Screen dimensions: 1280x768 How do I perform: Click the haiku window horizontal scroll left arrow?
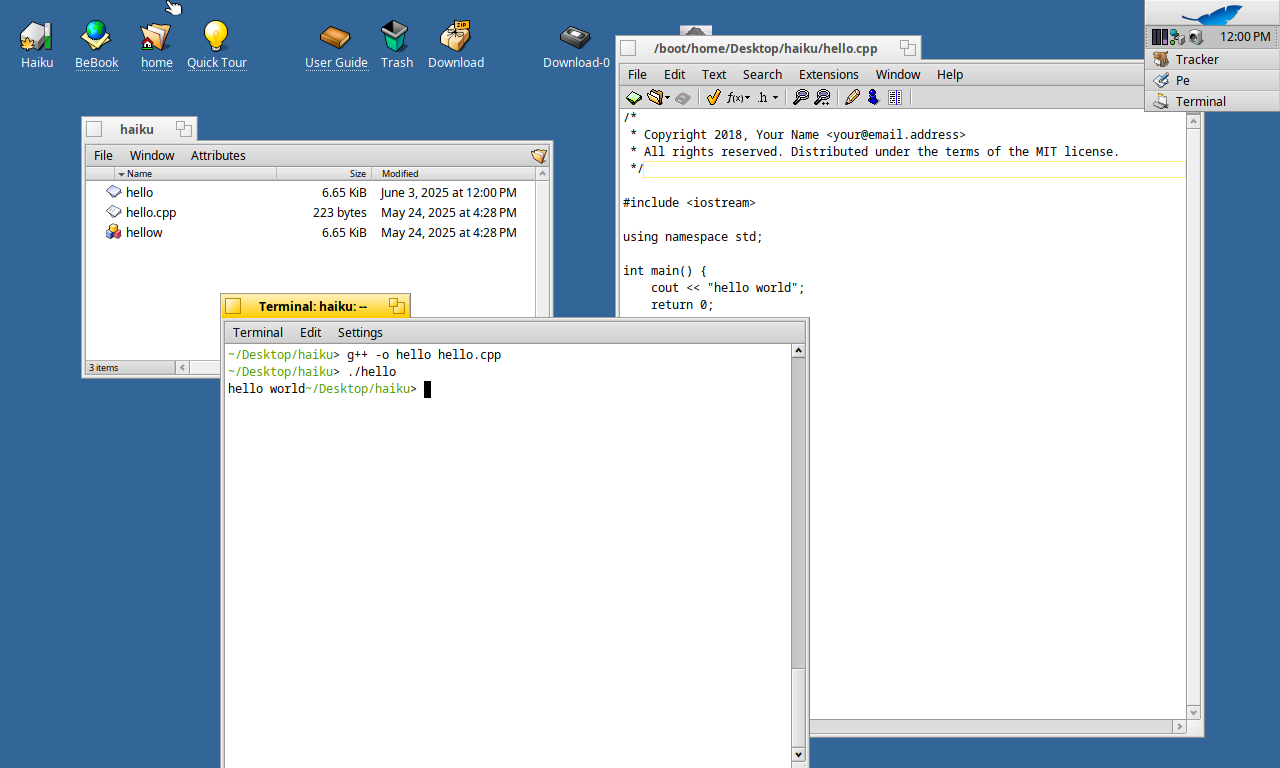click(182, 367)
